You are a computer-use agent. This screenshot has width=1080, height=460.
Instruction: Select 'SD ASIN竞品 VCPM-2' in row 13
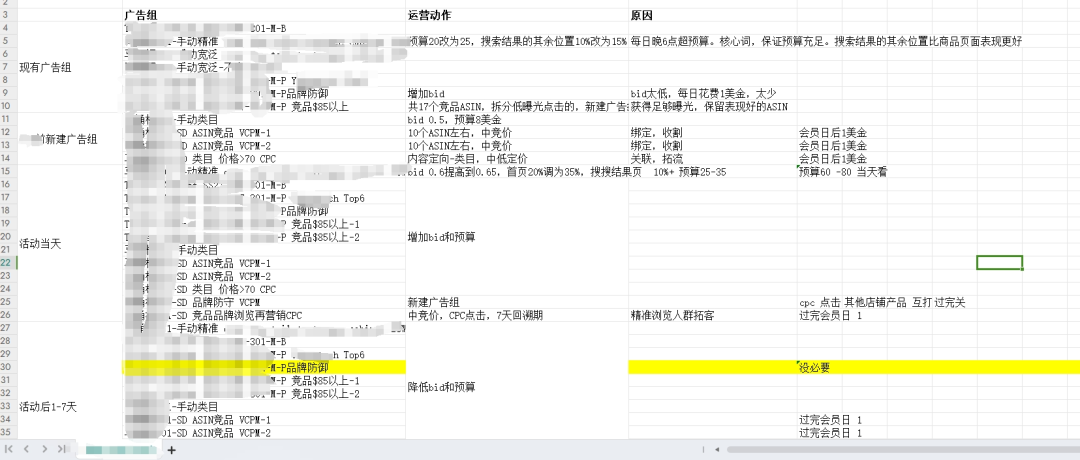click(264, 145)
